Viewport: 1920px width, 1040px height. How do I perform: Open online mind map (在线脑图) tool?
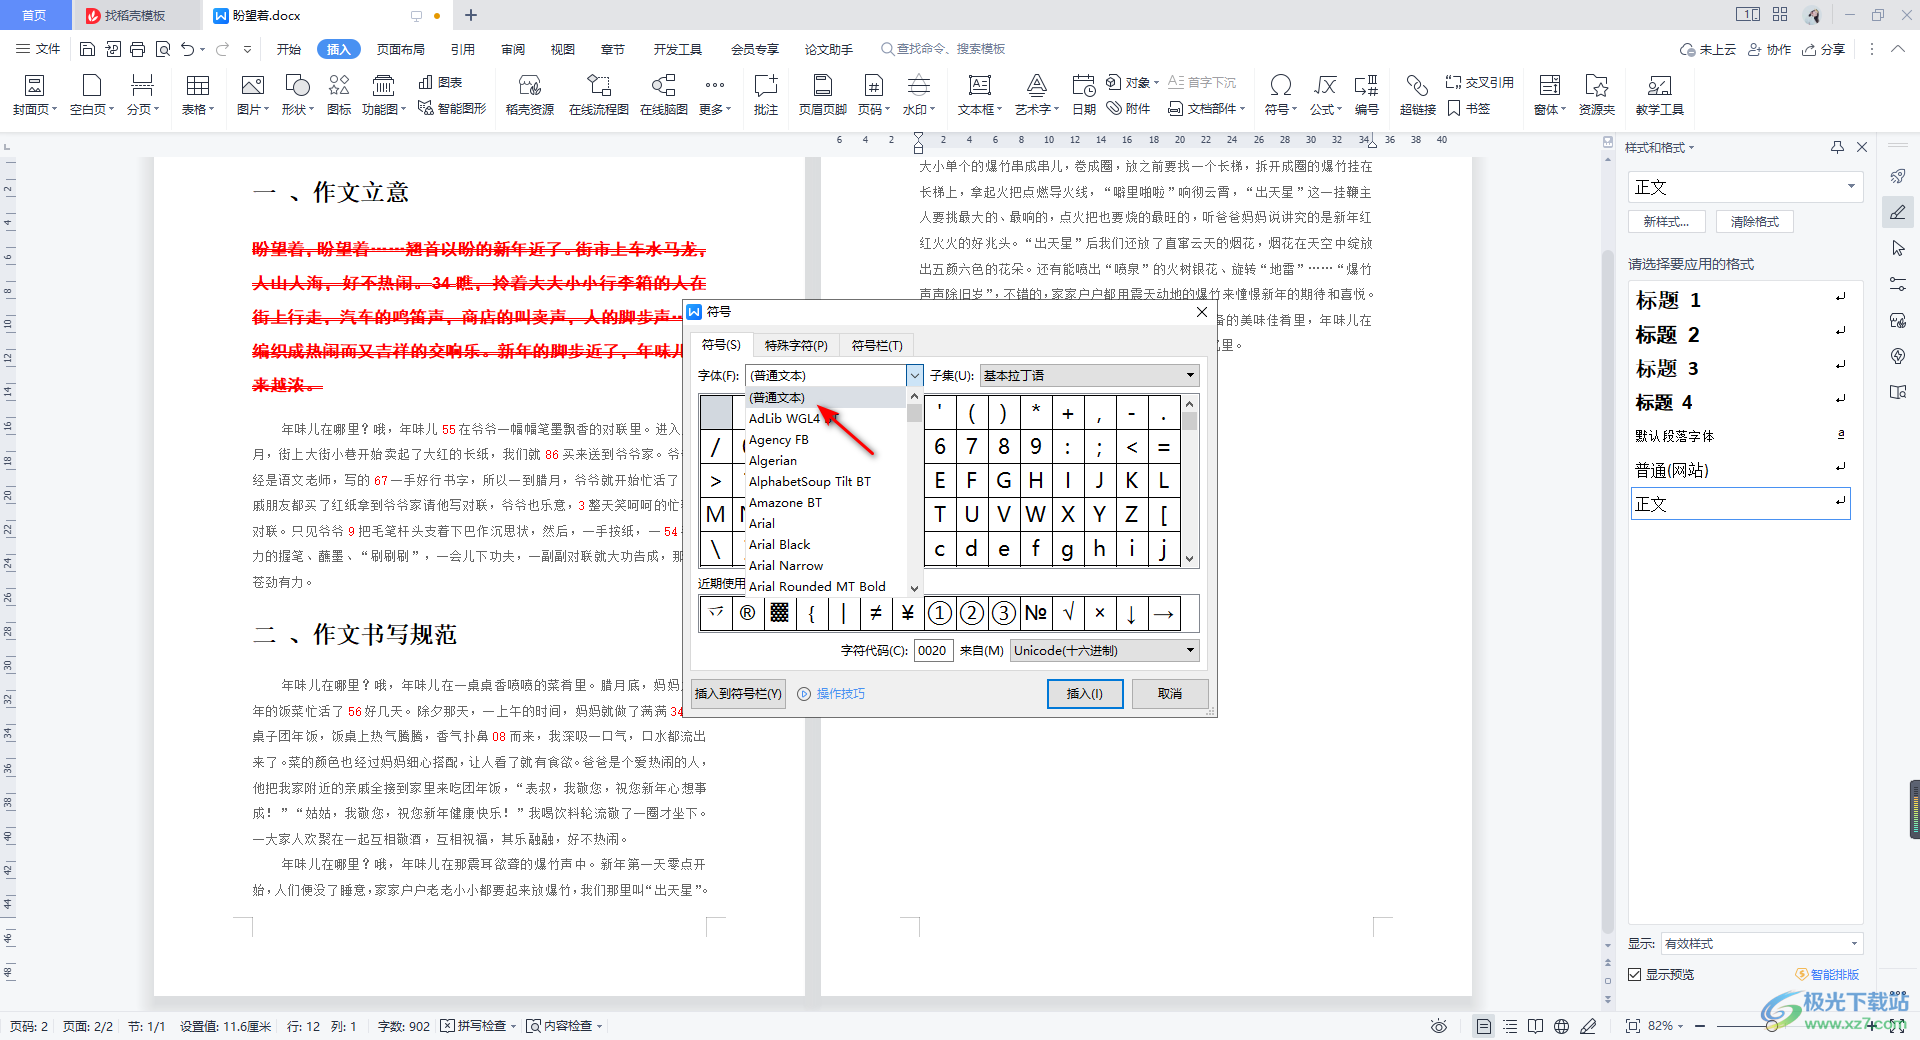pyautogui.click(x=663, y=95)
